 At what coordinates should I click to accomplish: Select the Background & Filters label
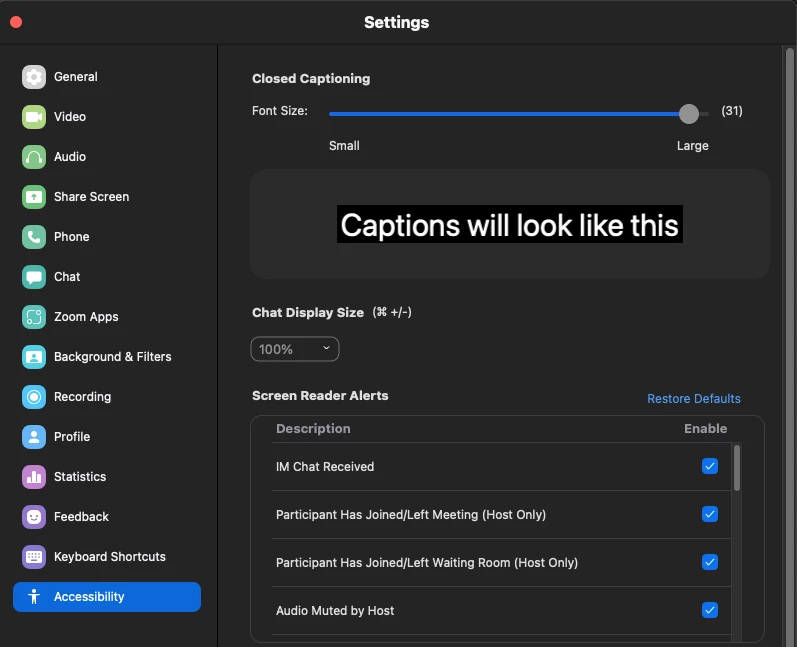click(x=112, y=357)
